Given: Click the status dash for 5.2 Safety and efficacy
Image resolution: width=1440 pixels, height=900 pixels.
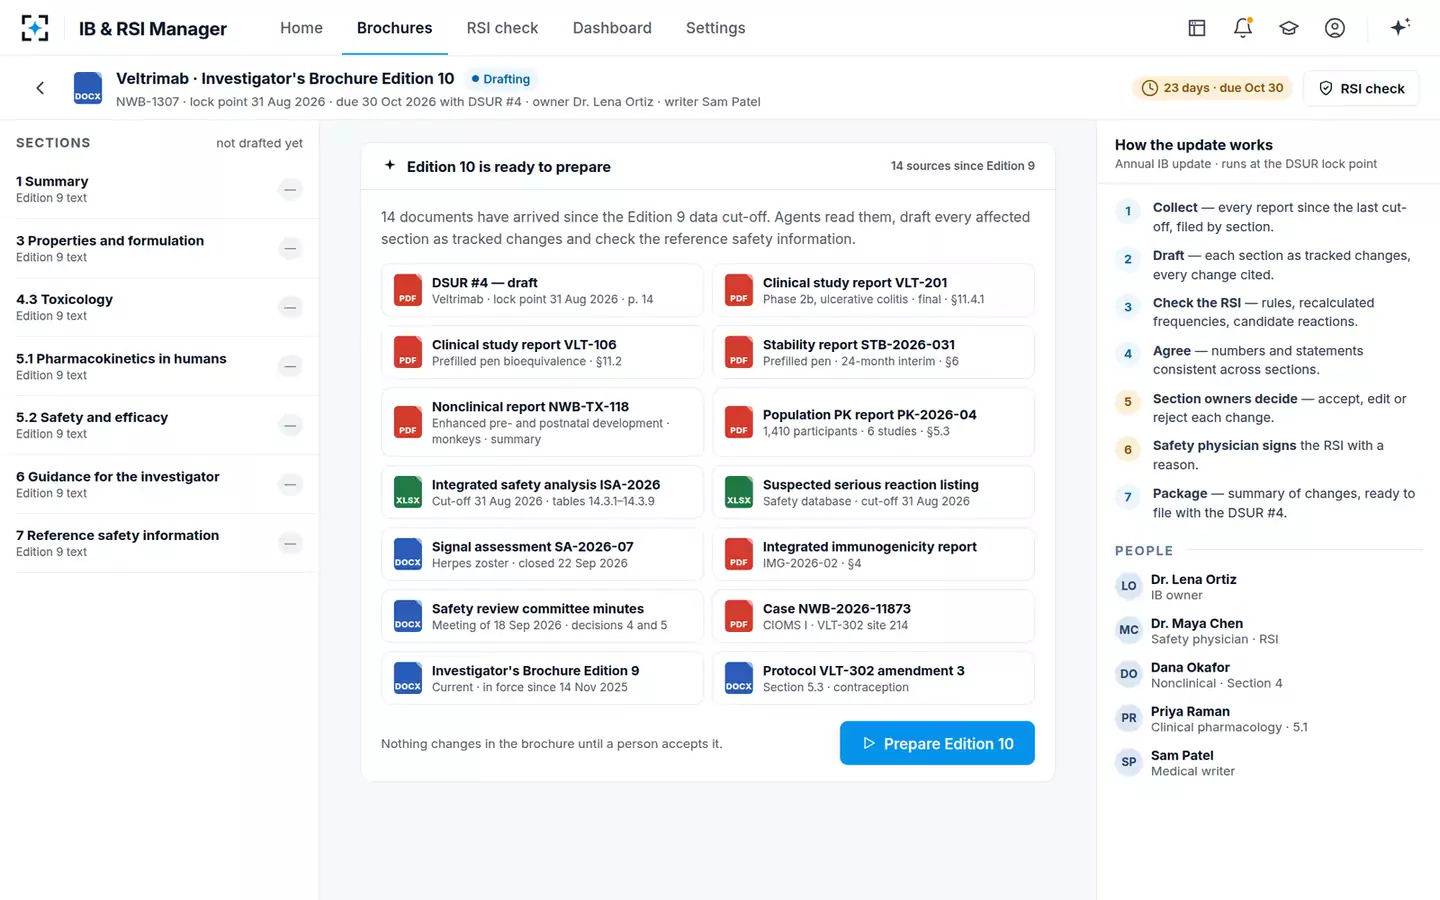Looking at the screenshot, I should [290, 425].
